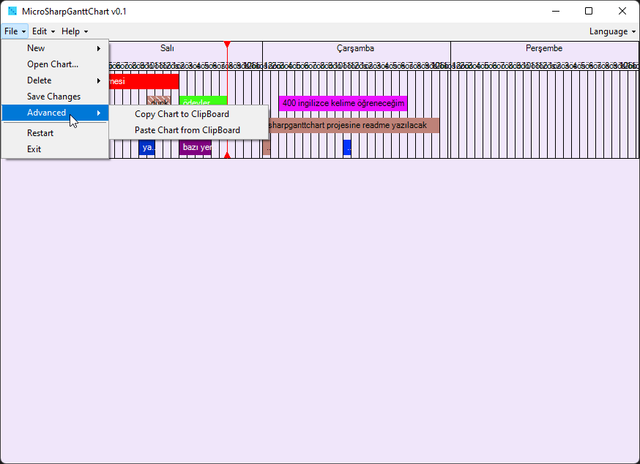640x464 pixels.
Task: Choose Open Chart... from File menu
Action: pos(52,64)
